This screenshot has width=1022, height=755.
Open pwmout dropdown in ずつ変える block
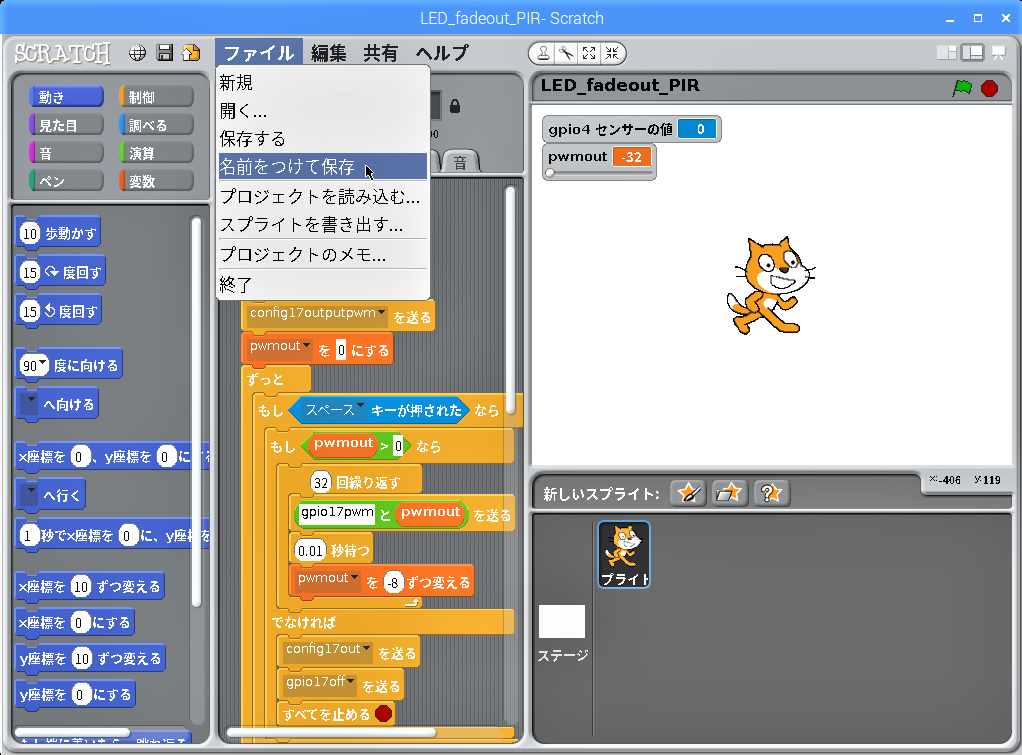(x=355, y=578)
